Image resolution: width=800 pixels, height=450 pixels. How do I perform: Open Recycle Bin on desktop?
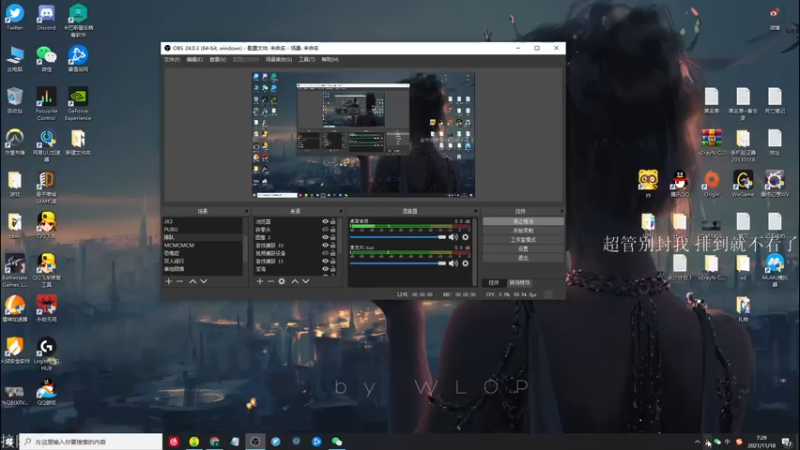coord(15,100)
